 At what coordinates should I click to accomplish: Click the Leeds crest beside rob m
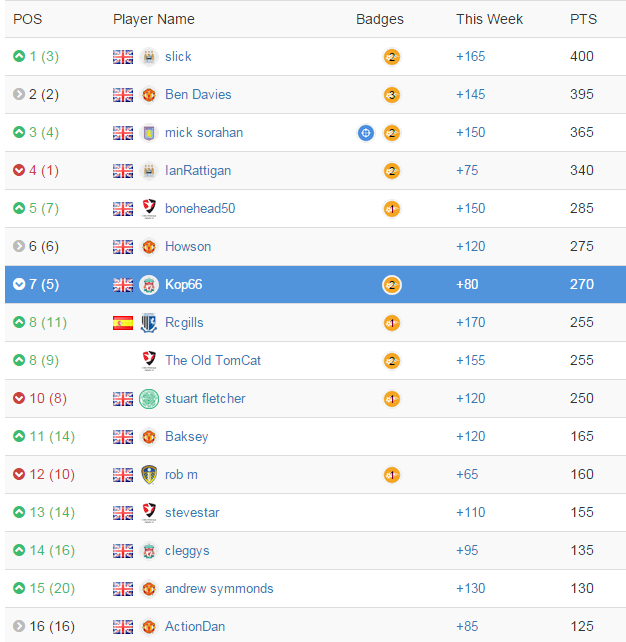pyautogui.click(x=149, y=475)
